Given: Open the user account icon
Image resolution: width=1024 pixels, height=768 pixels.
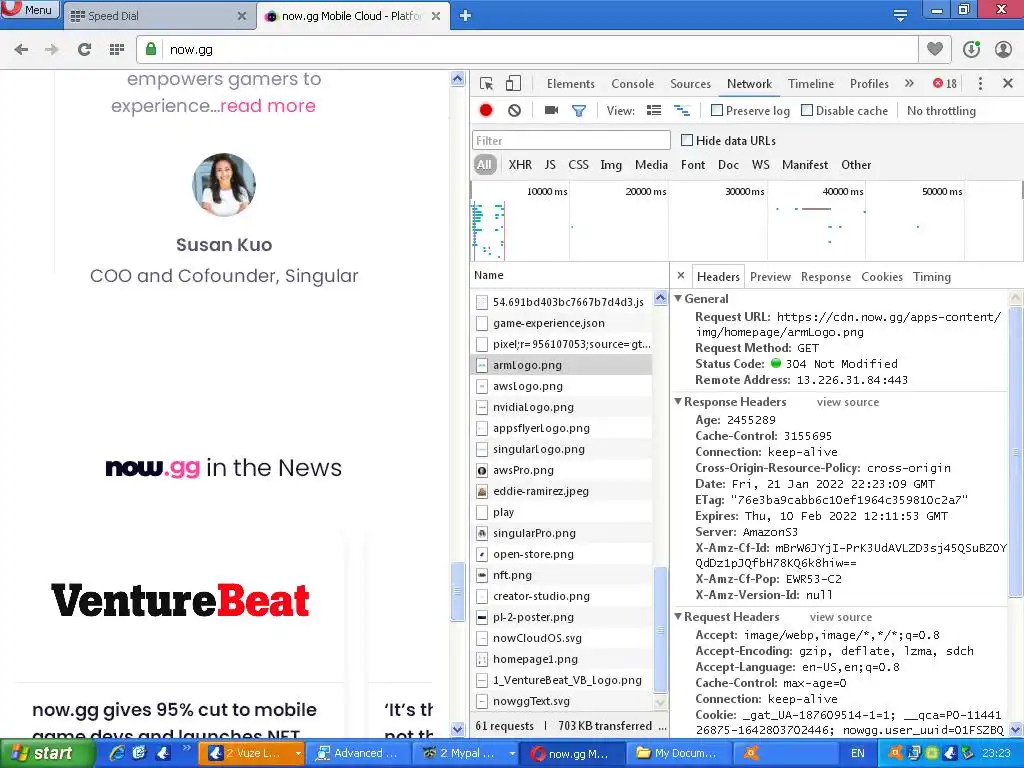Looking at the screenshot, I should tap(1003, 50).
